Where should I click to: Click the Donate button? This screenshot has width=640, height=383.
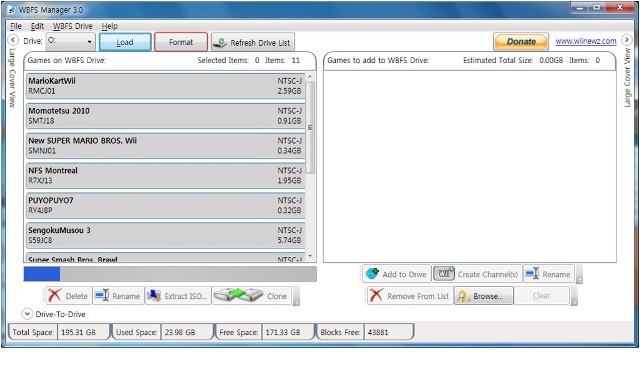pyautogui.click(x=521, y=42)
